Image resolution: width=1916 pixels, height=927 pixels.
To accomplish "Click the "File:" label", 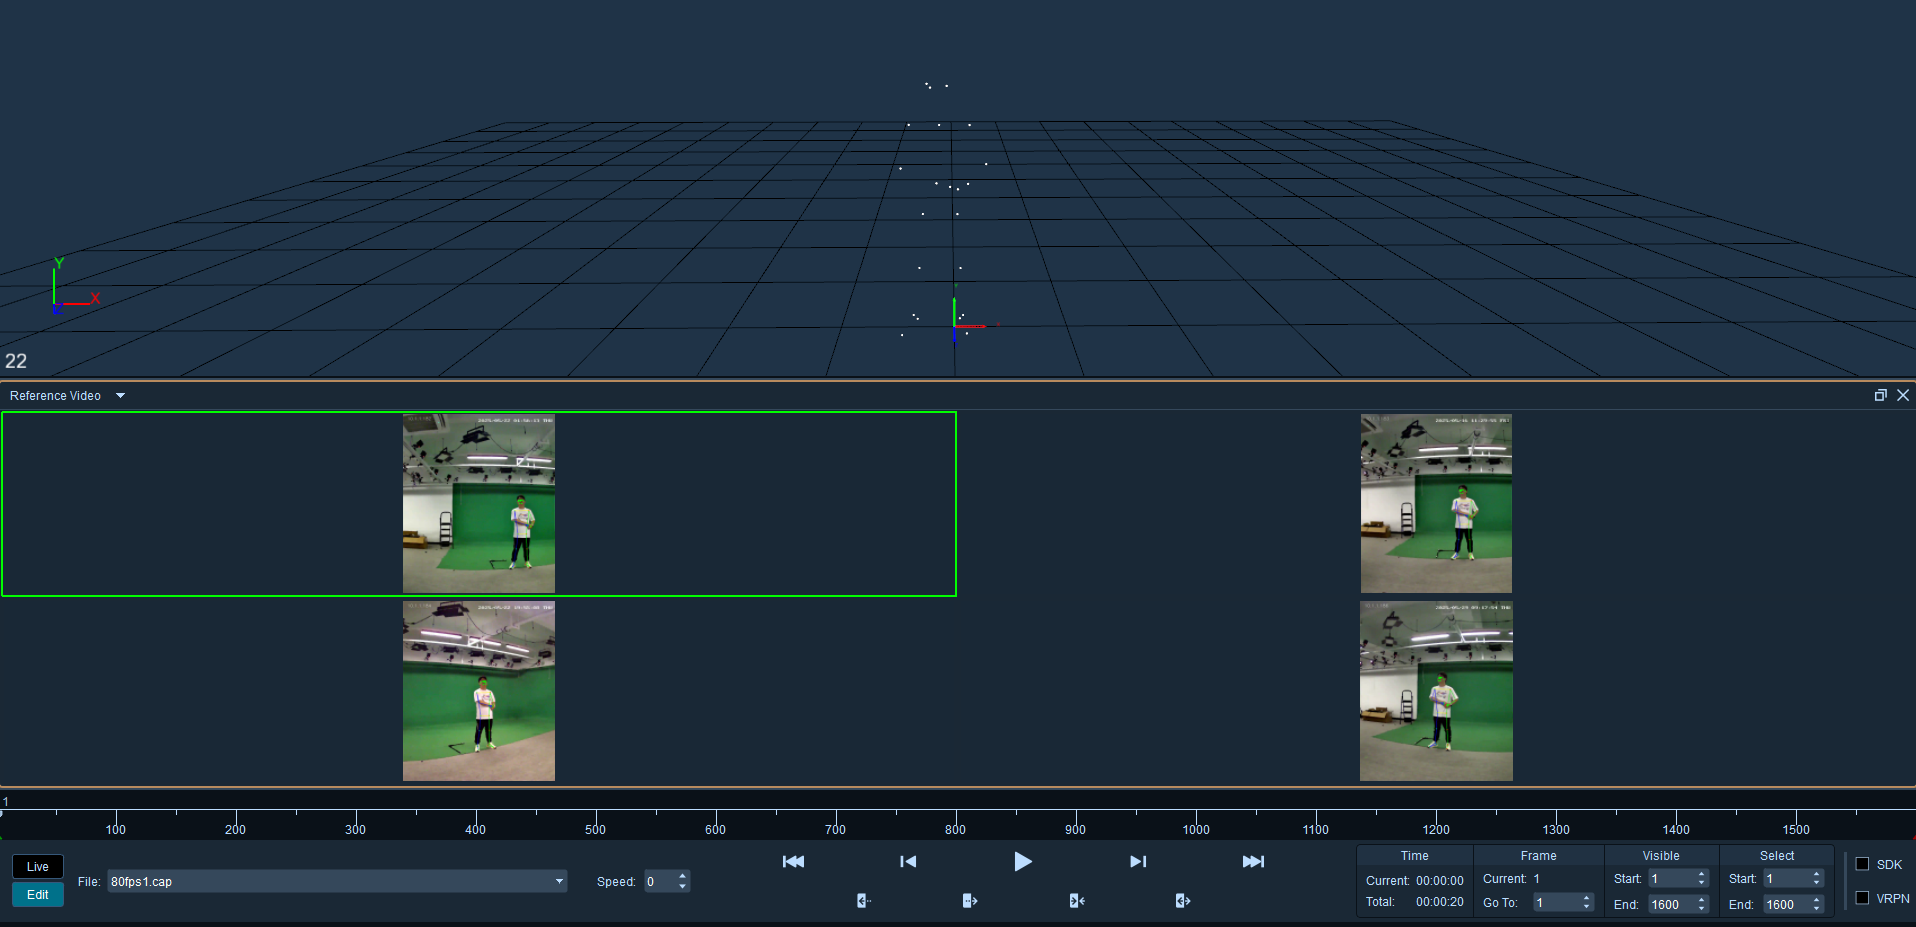I will point(89,882).
